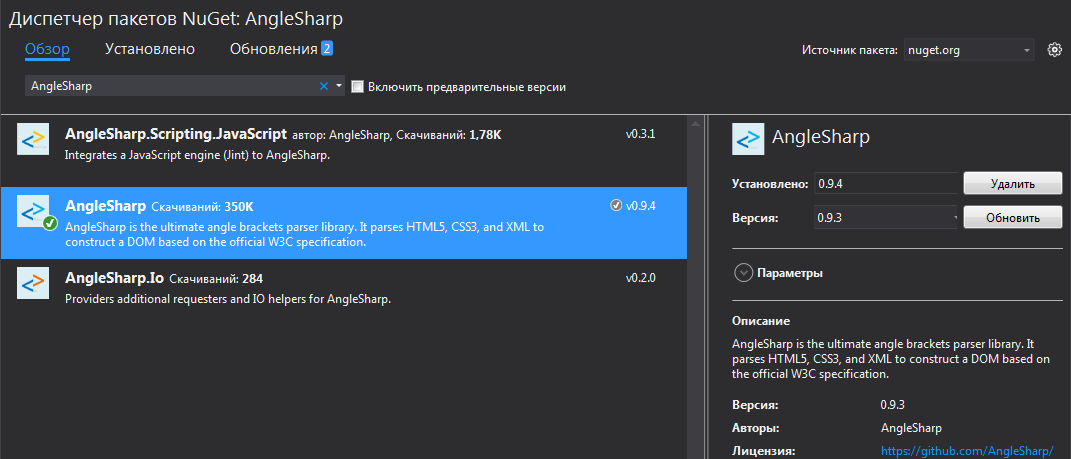Click the Обновить button
The width and height of the screenshot is (1071, 459).
1013,218
